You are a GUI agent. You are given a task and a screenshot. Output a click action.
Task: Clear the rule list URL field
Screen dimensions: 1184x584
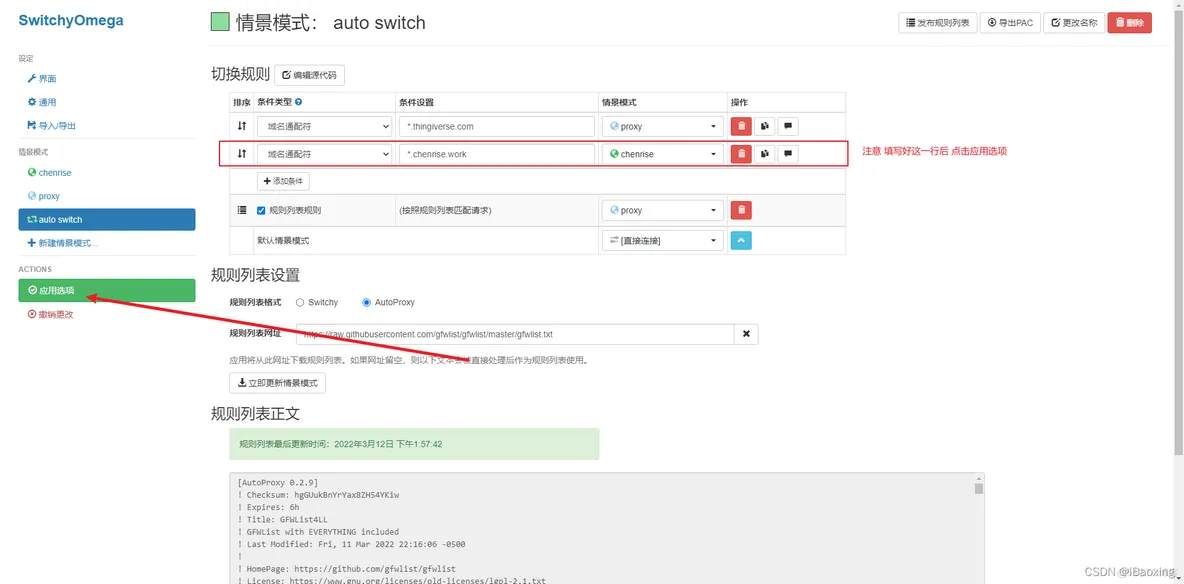coord(746,334)
